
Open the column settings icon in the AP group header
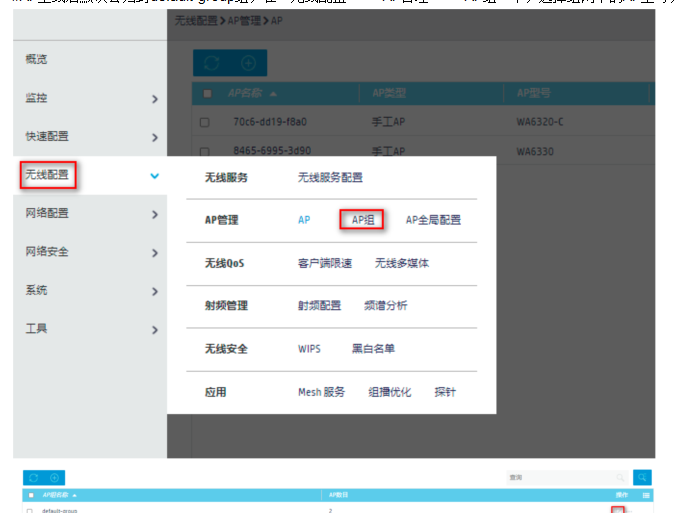click(x=646, y=495)
